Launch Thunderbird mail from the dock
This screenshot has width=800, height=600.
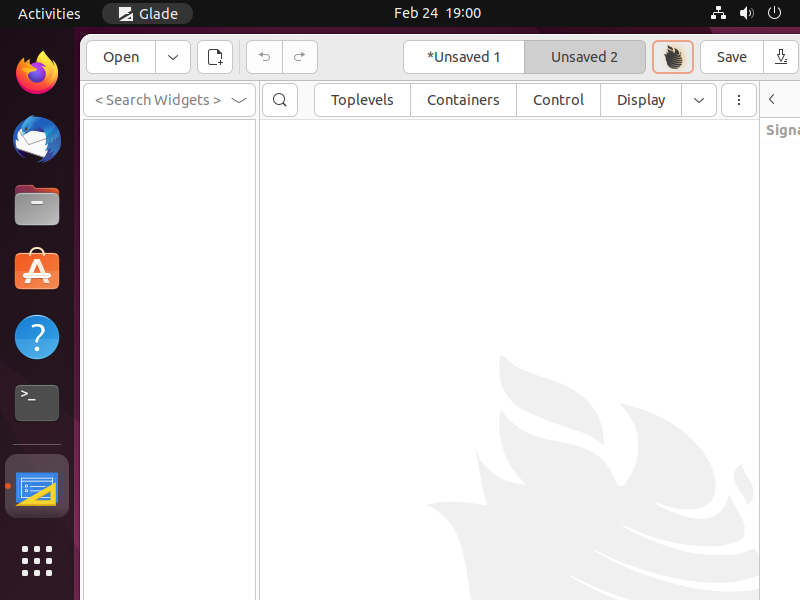(37, 139)
